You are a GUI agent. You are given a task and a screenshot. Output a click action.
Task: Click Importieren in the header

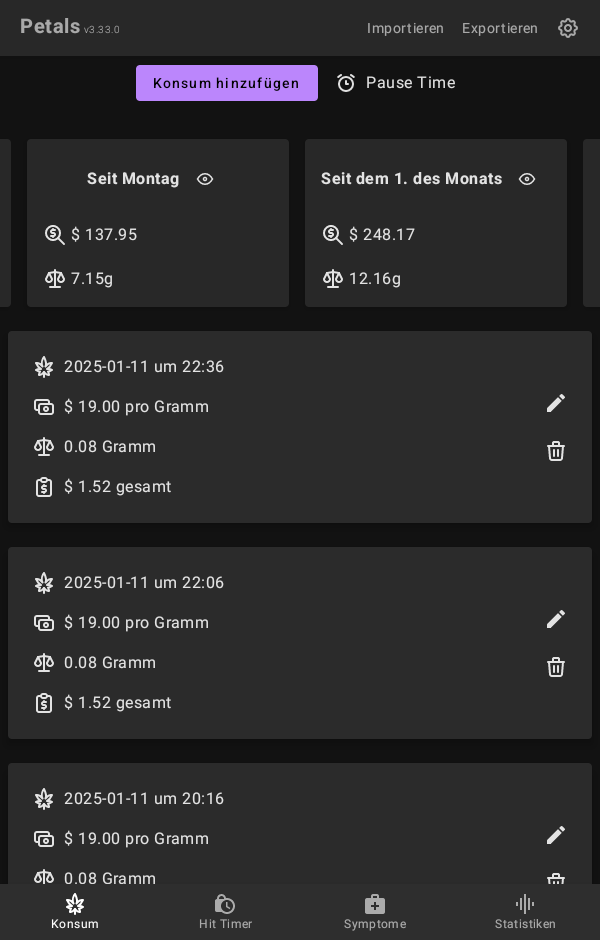click(x=405, y=28)
